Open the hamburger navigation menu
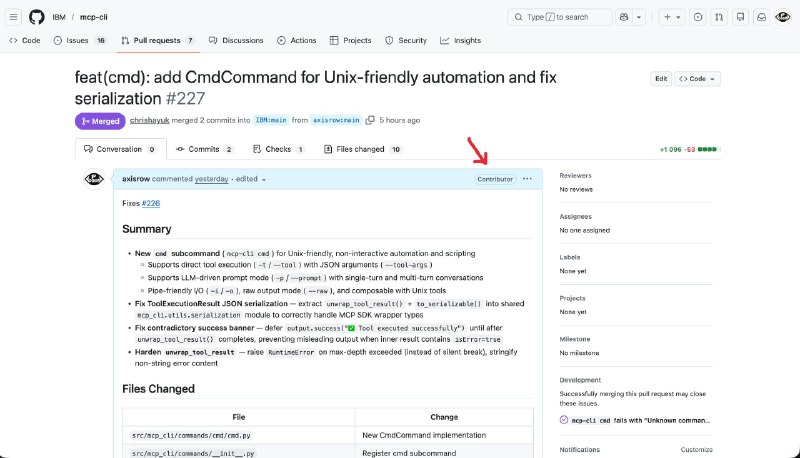This screenshot has width=800, height=458. coord(14,17)
